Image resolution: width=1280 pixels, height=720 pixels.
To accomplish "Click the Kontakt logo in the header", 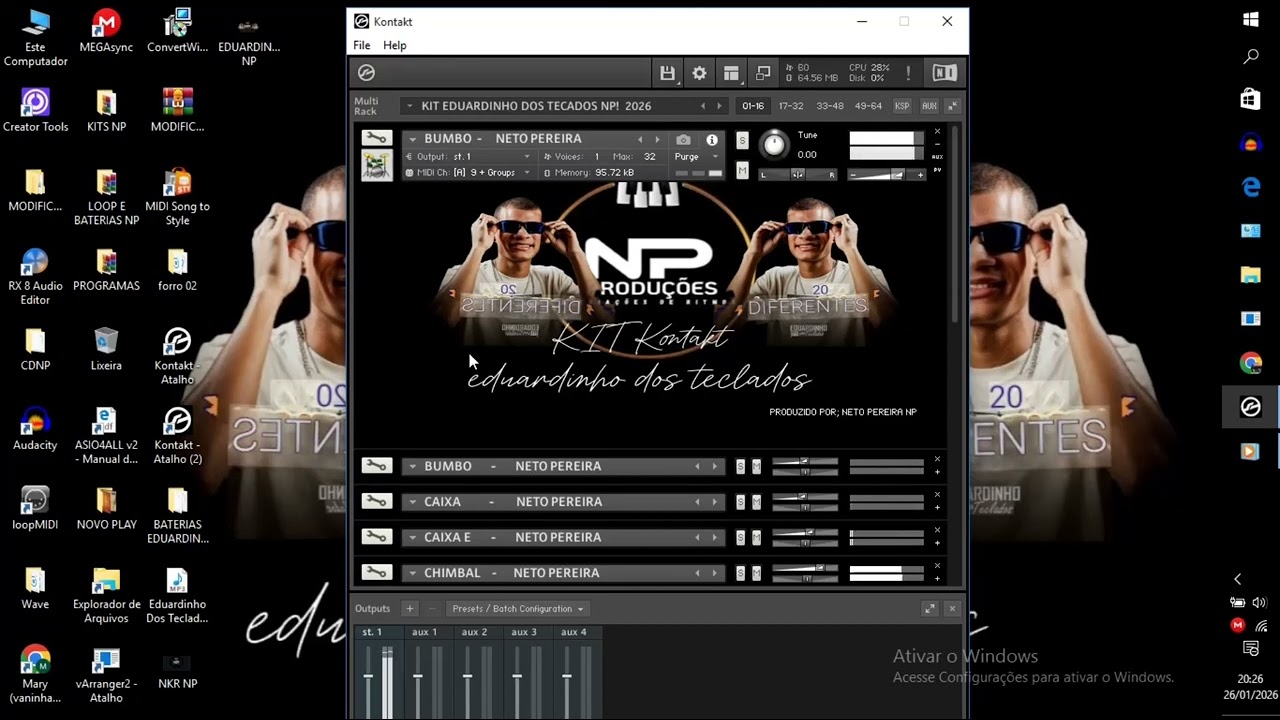I will 366,73.
